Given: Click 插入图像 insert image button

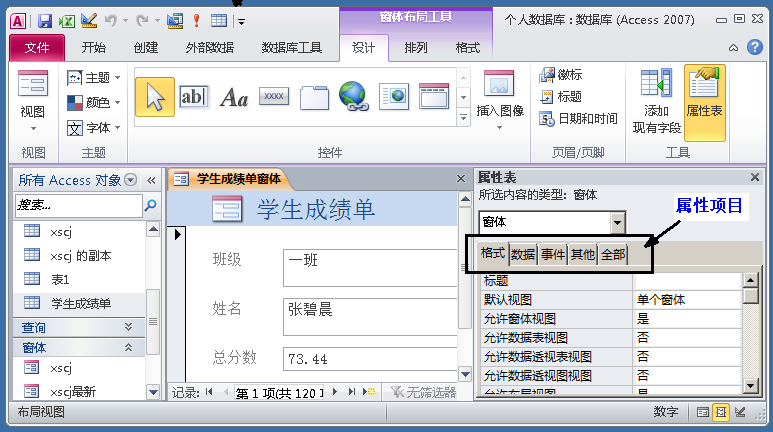Looking at the screenshot, I should (x=499, y=100).
